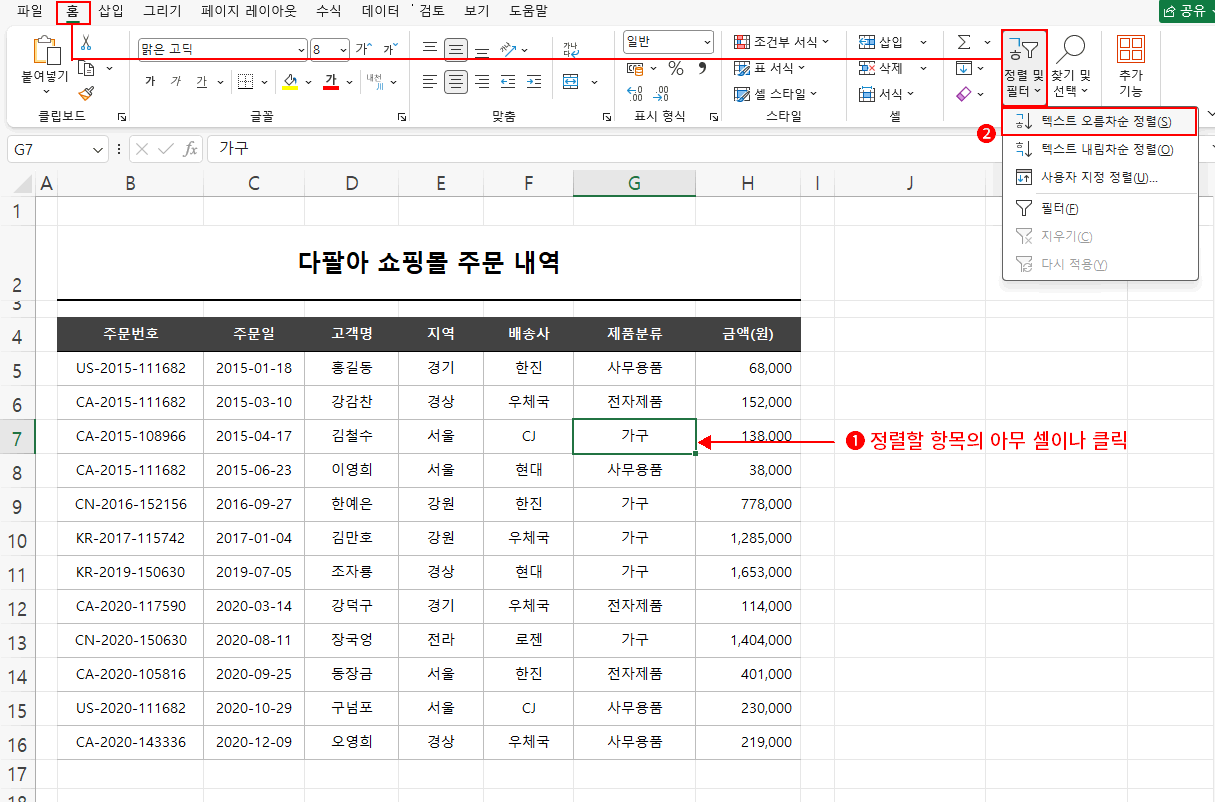This screenshot has width=1215, height=802.
Task: Open the border style dropdown arrow
Action: 265,82
